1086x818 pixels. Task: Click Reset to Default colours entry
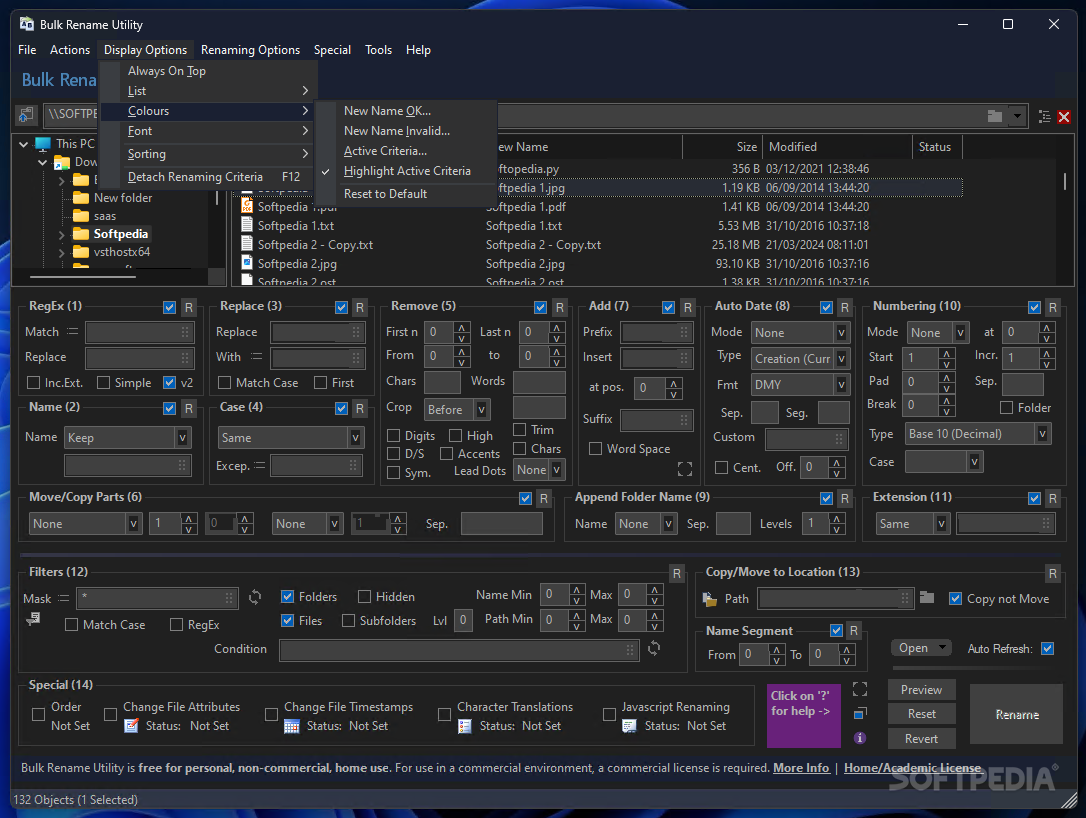(406, 194)
